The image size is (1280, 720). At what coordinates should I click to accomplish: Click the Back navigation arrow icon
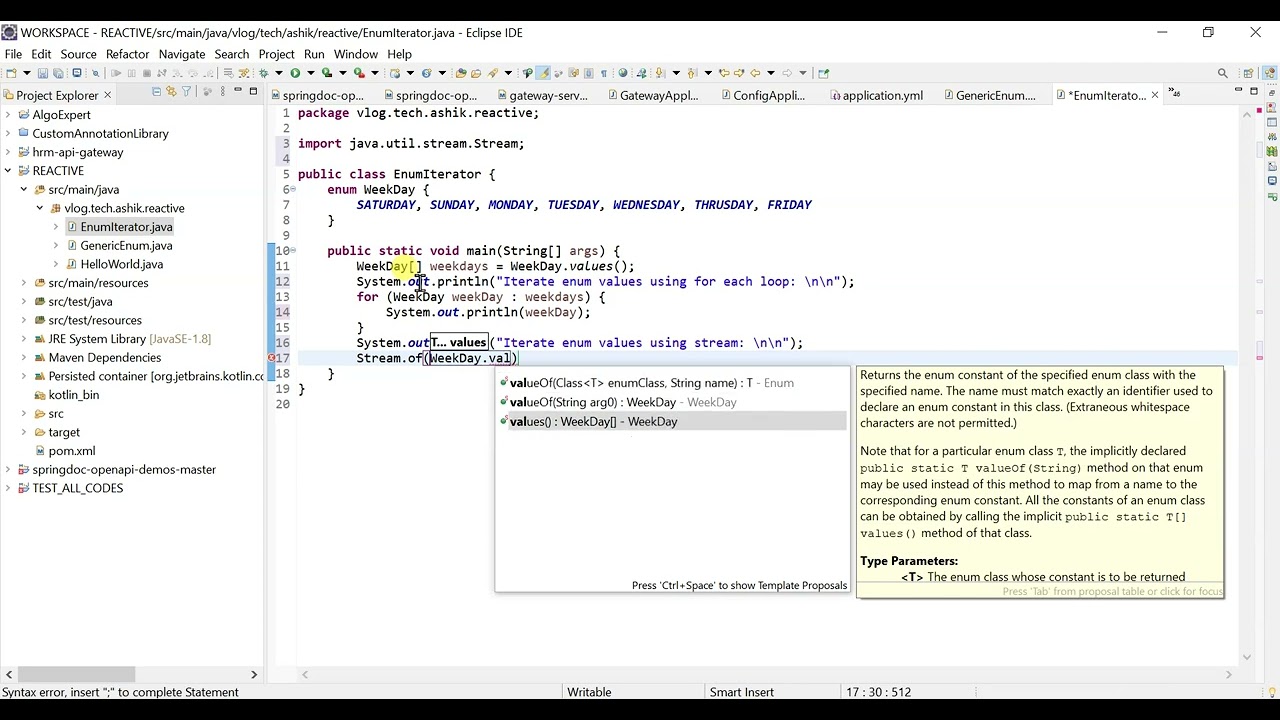coord(755,73)
